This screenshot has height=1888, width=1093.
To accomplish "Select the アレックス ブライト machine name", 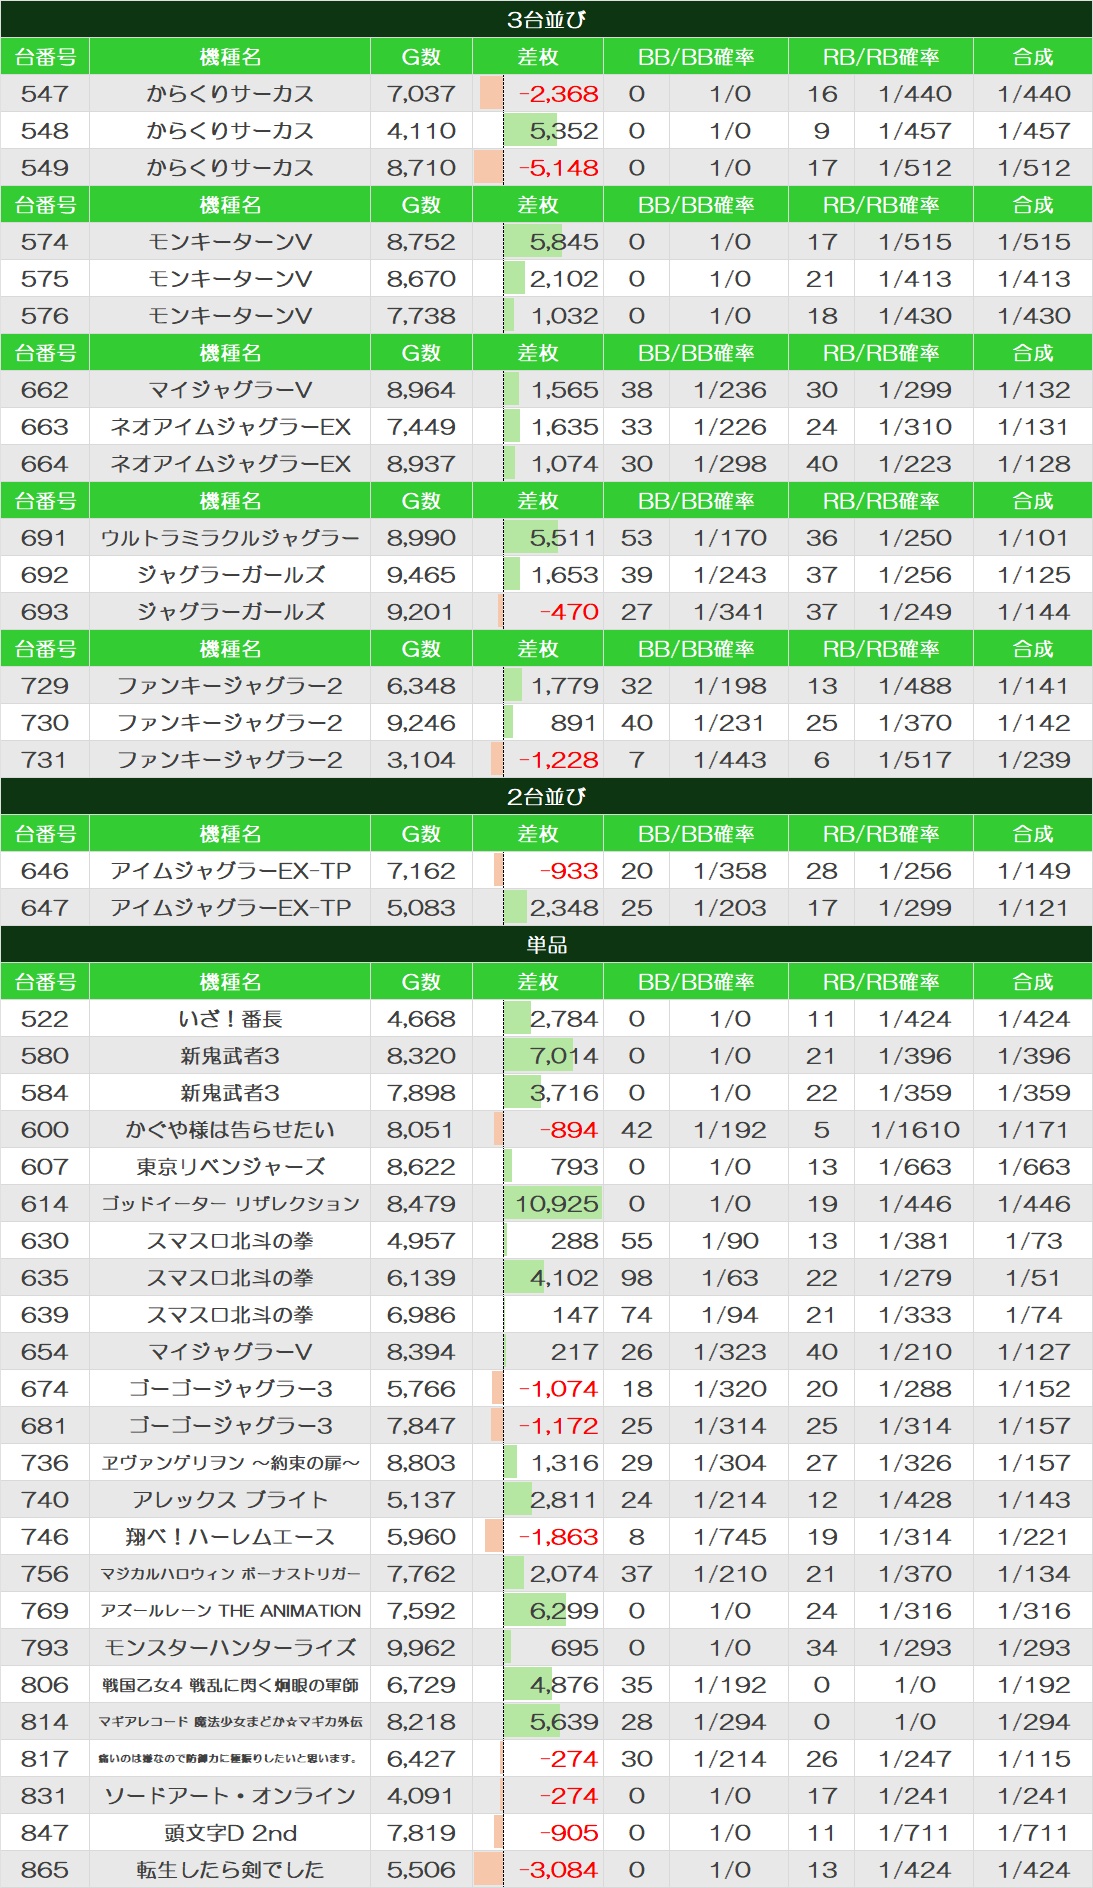I will tap(230, 1500).
